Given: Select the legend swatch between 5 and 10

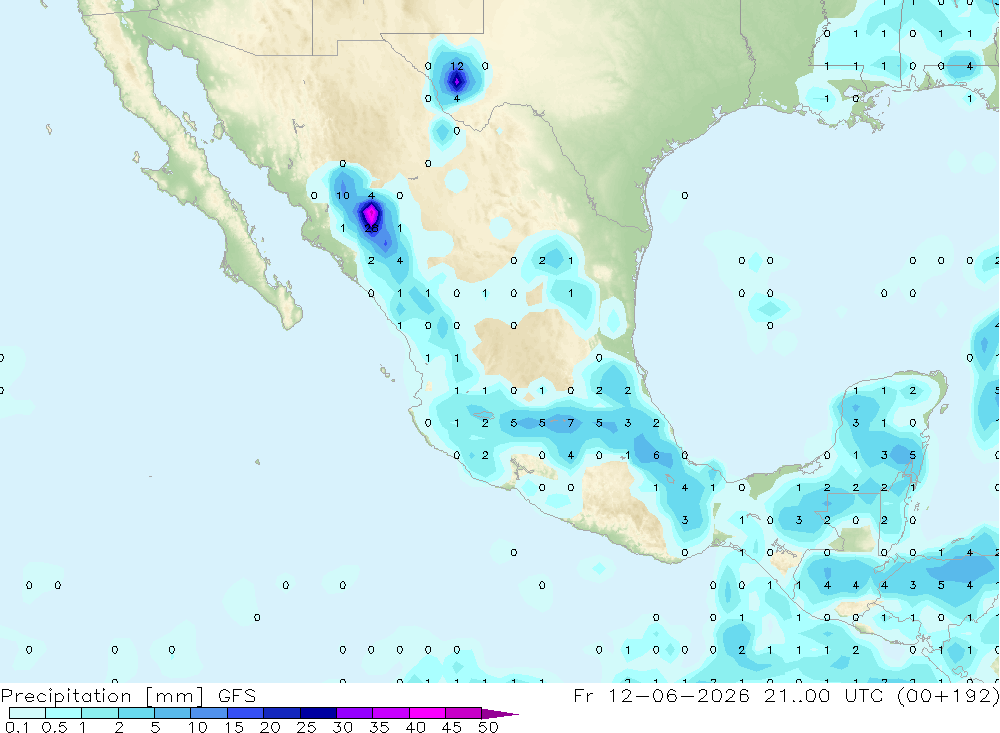Looking at the screenshot, I should click(x=173, y=713).
